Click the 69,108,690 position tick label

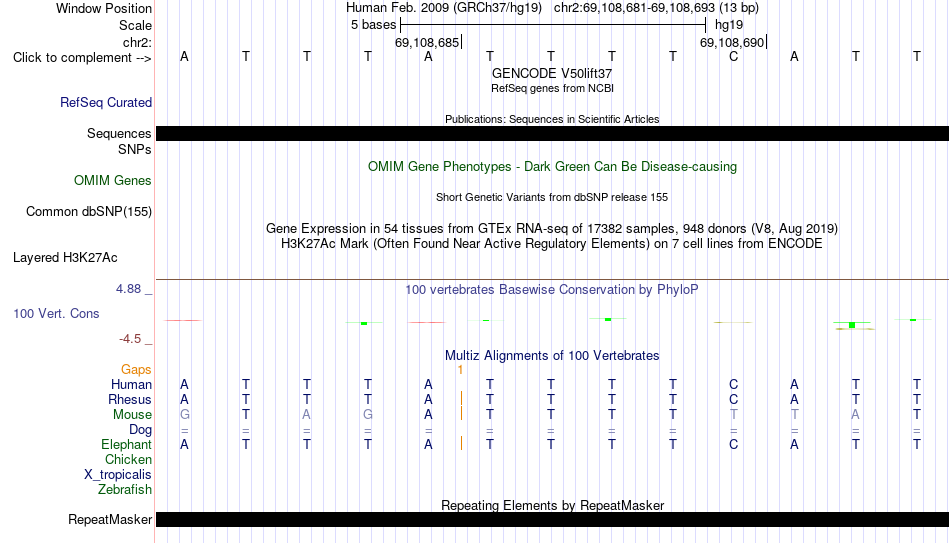[x=732, y=42]
